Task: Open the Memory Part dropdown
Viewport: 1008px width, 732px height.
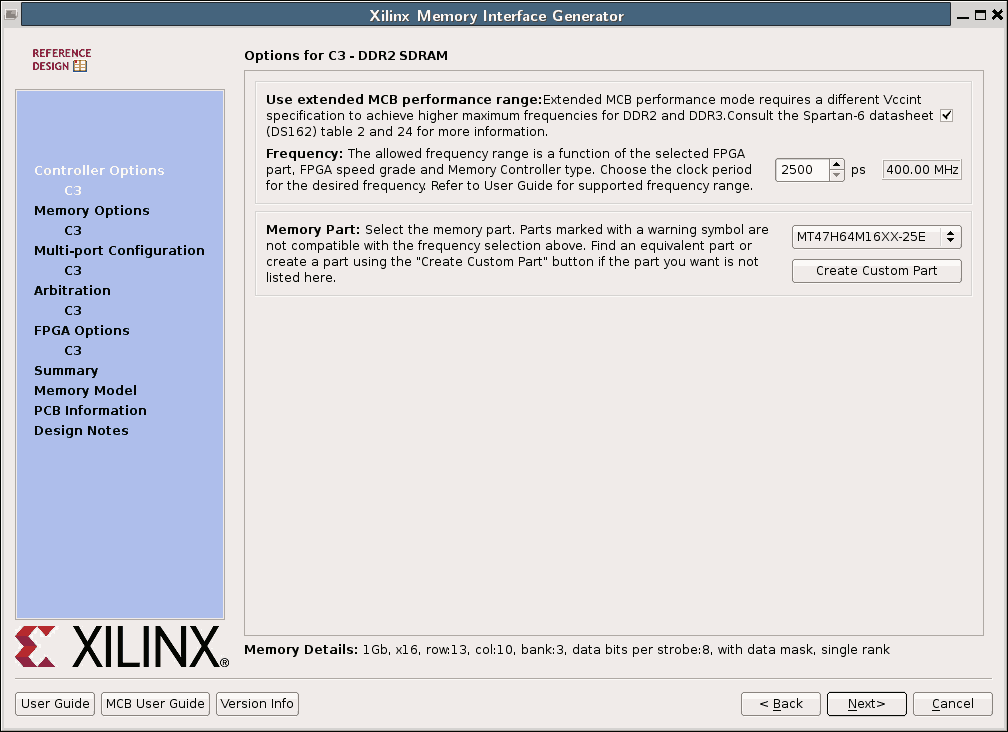Action: click(876, 237)
